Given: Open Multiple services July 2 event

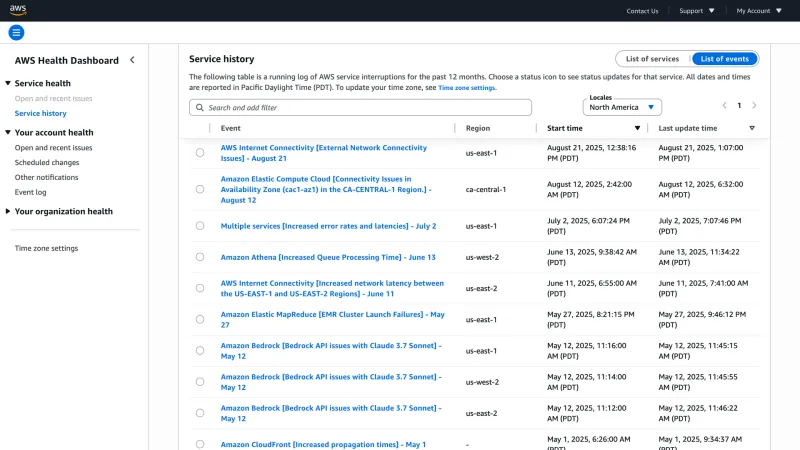Looking at the screenshot, I should (328, 226).
